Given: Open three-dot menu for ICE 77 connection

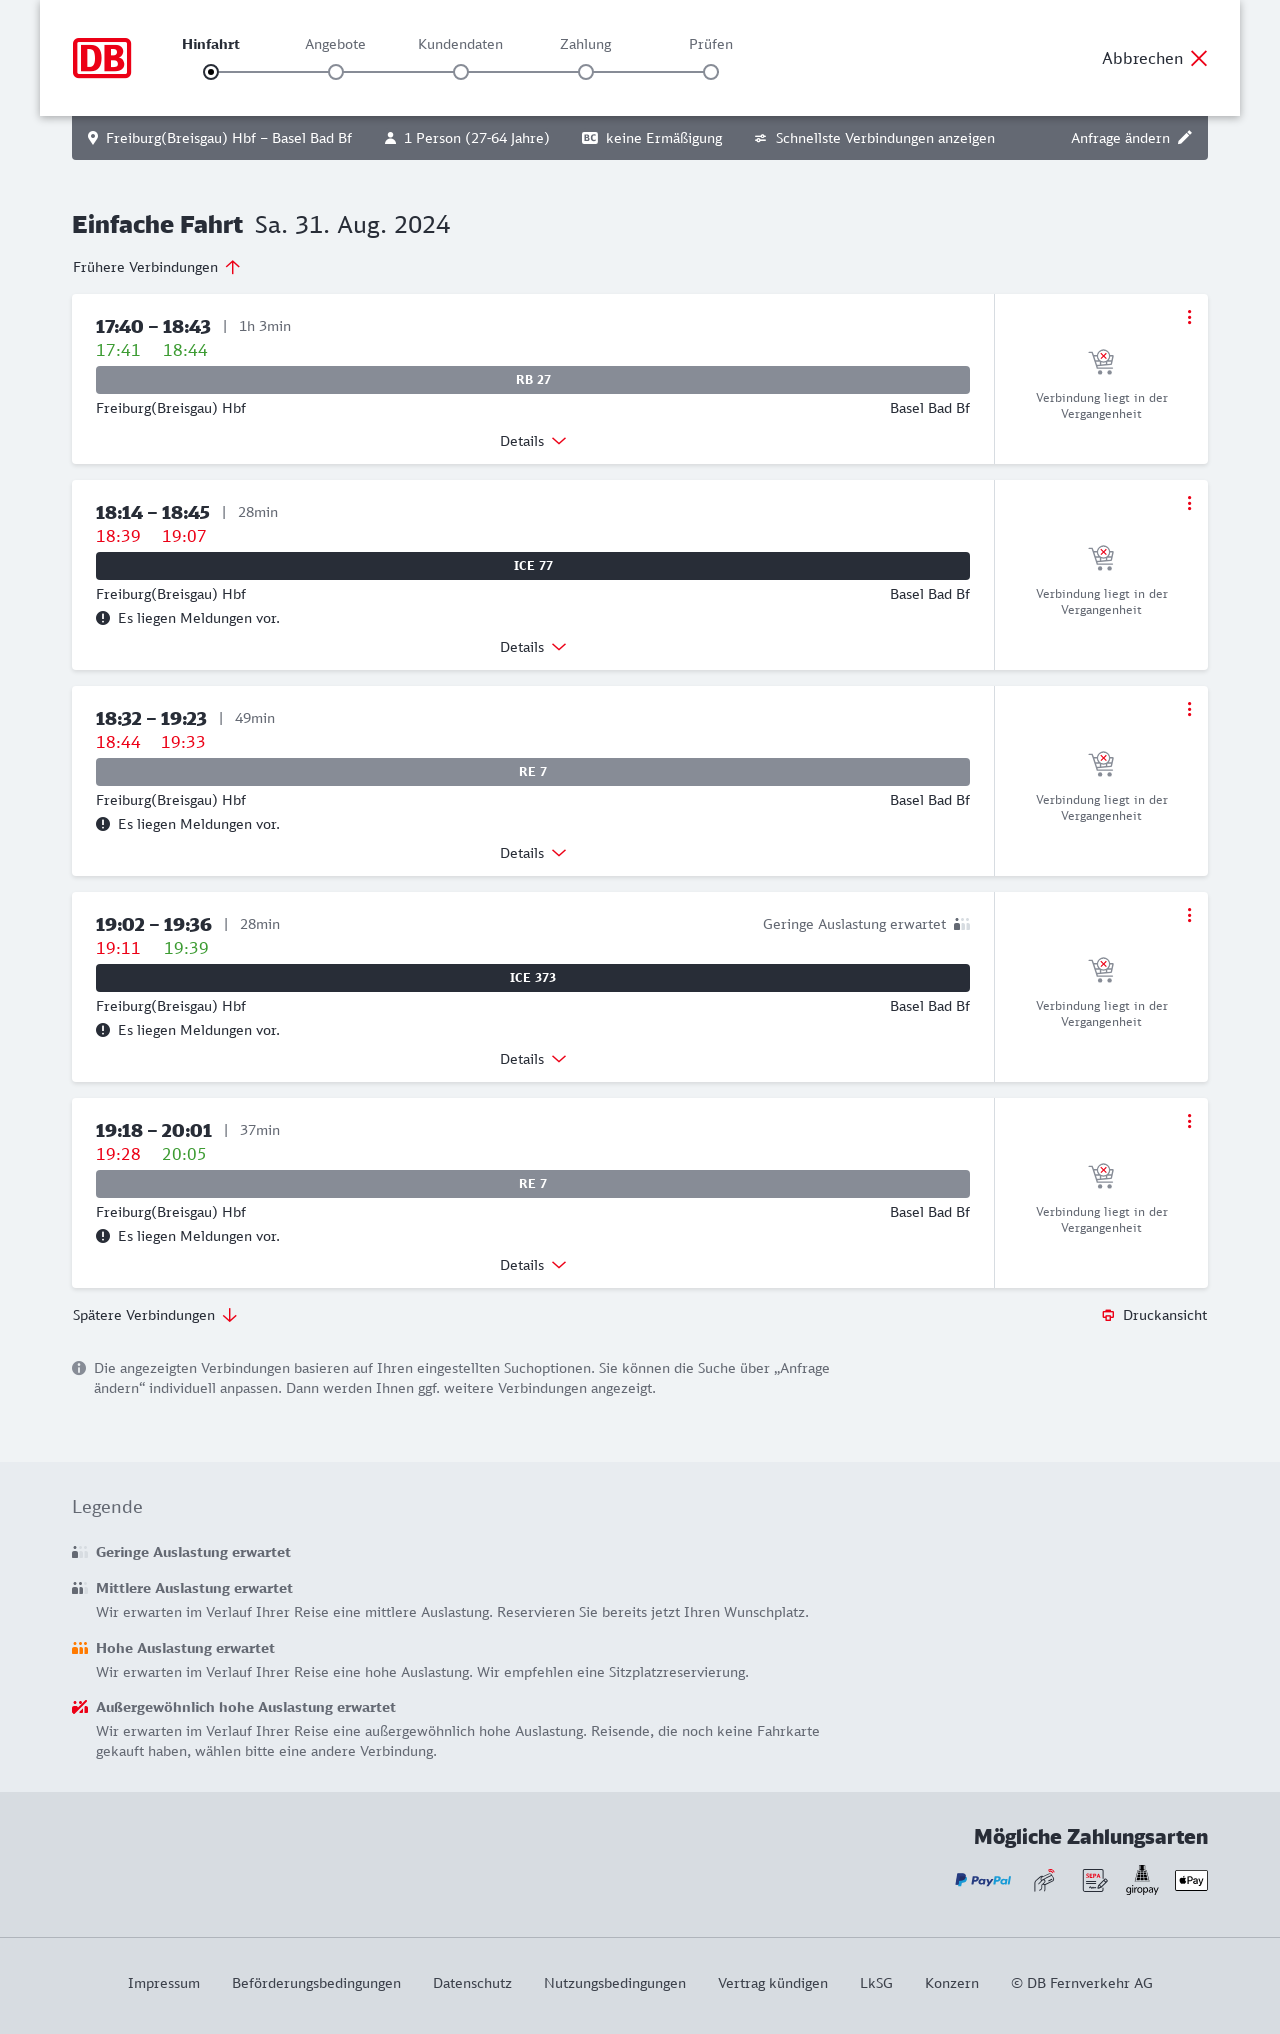Looking at the screenshot, I should tap(1189, 503).
